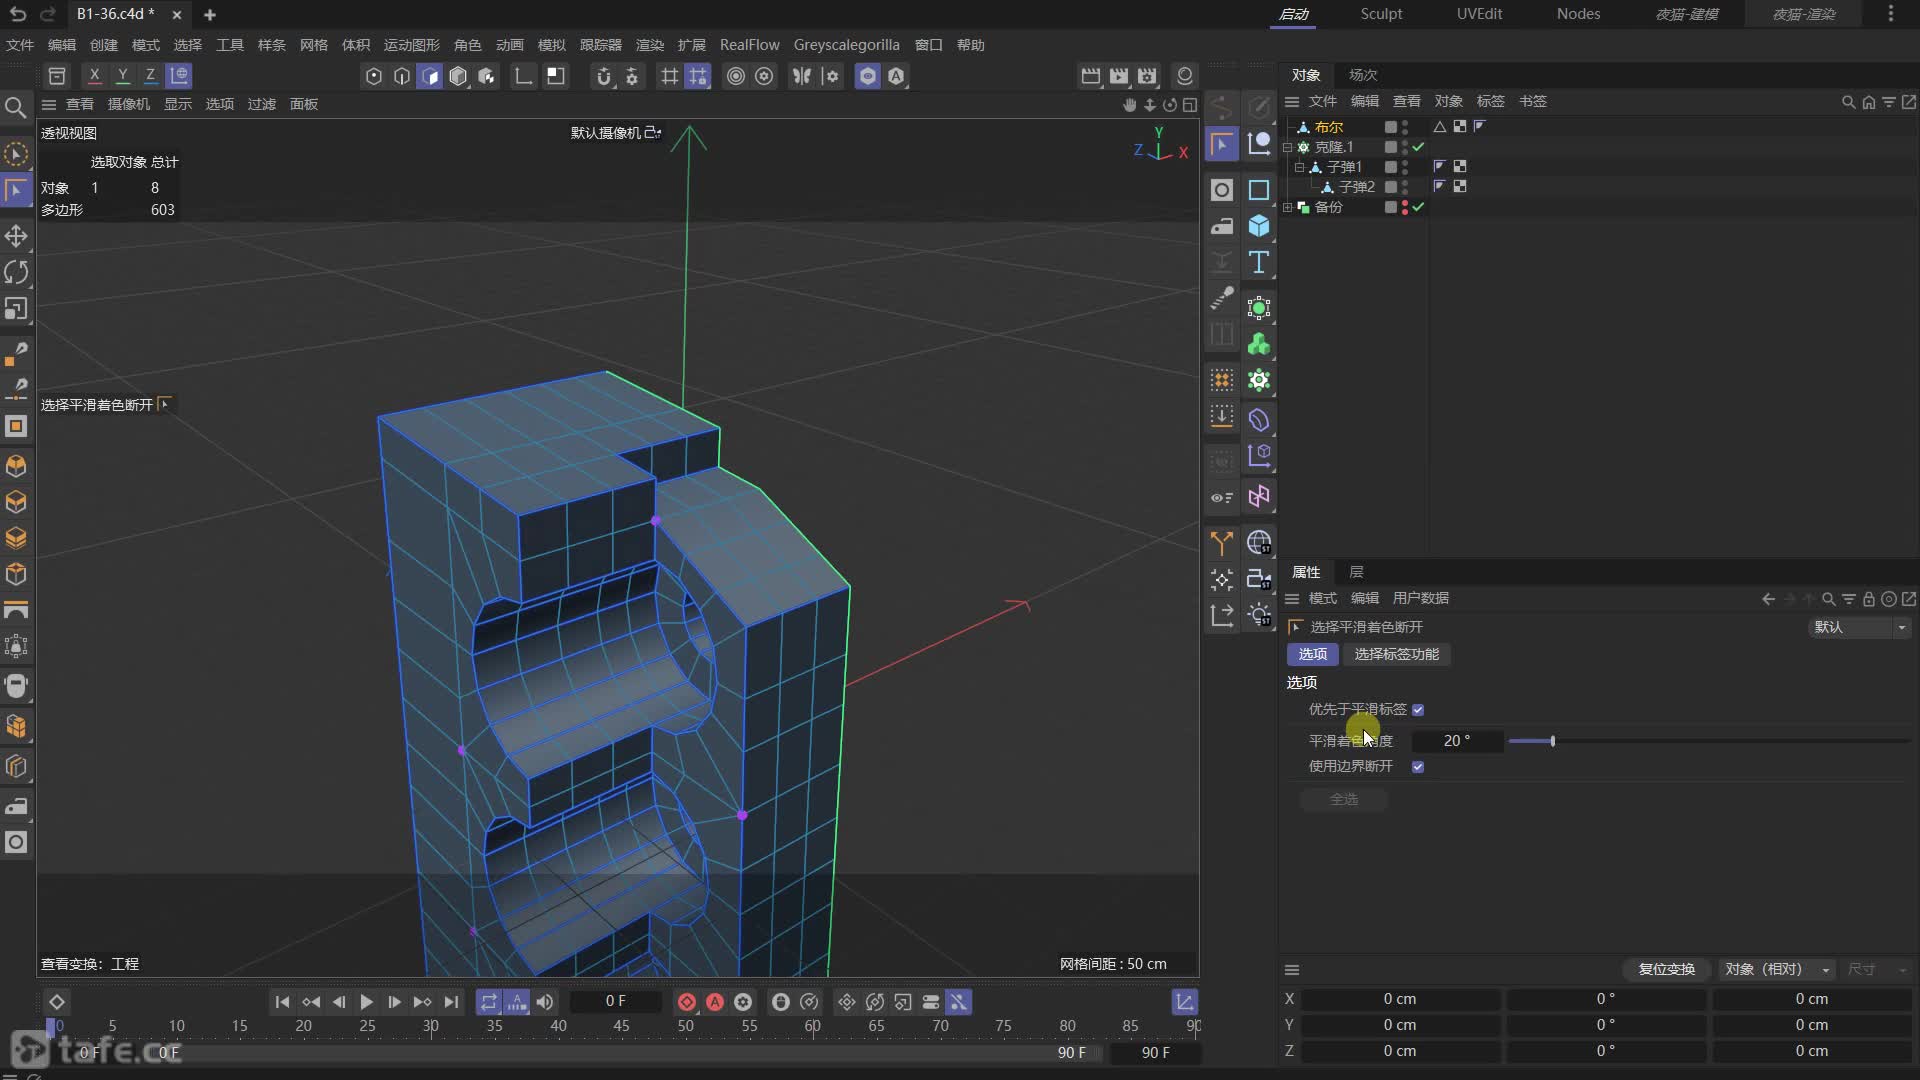
Task: Click the Record Active Objects button
Action: click(x=686, y=1002)
